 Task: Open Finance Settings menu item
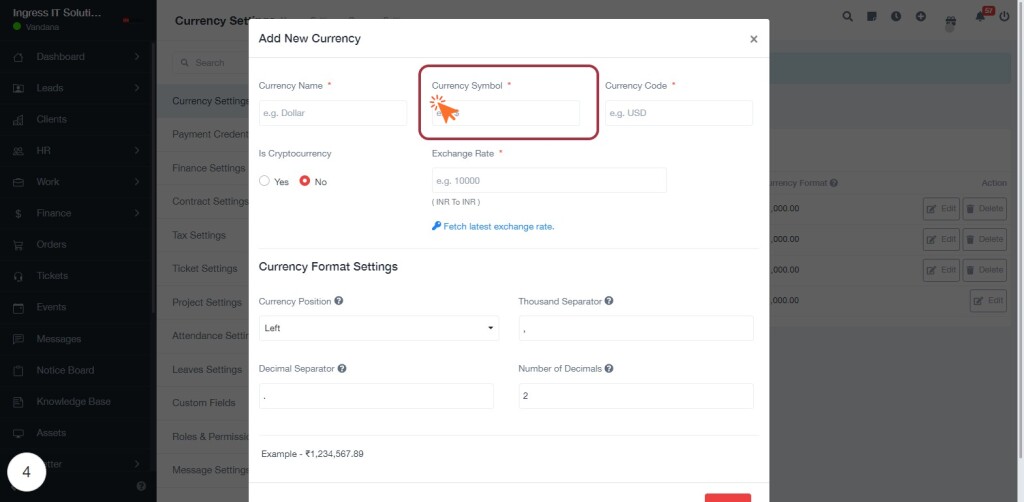pyautogui.click(x=208, y=168)
